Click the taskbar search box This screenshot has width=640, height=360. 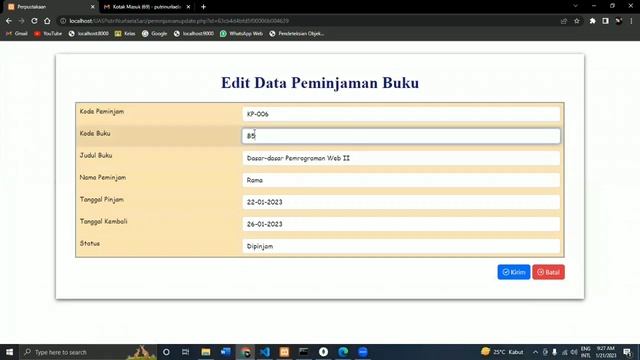88,352
